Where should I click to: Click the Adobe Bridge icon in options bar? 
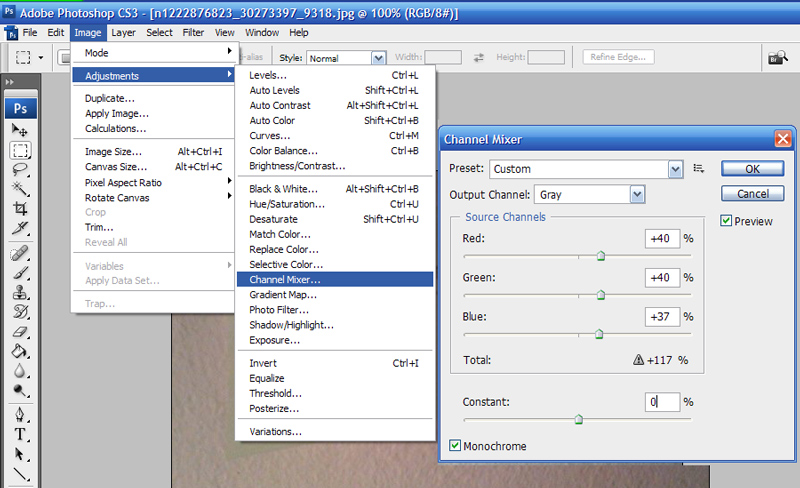pos(773,59)
